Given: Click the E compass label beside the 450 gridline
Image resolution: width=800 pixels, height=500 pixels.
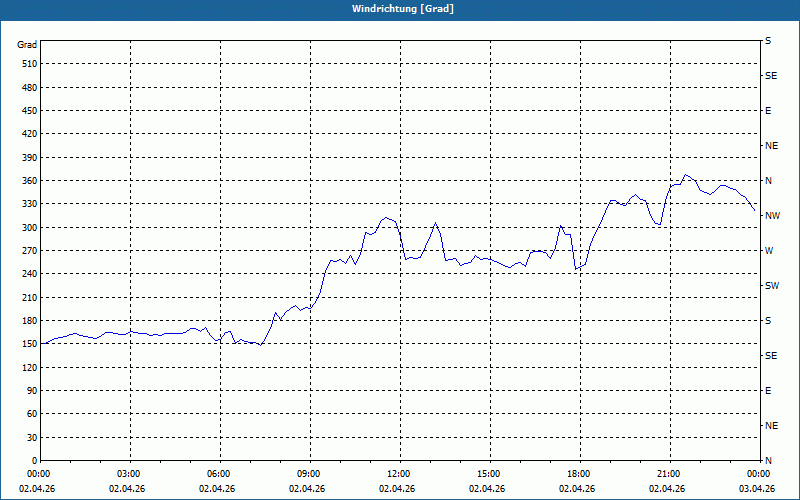Looking at the screenshot, I should pyautogui.click(x=768, y=111).
